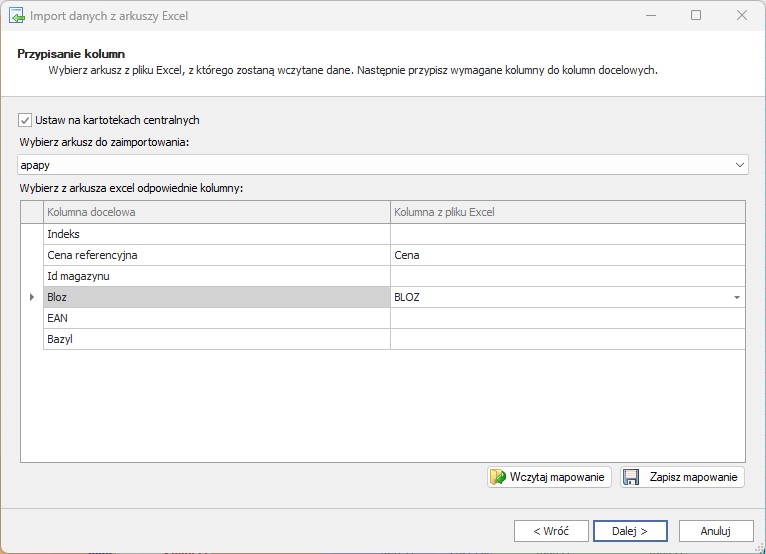Click the Excel cell for Id magazynu
Screen dimensions: 766x554
tap(567, 276)
